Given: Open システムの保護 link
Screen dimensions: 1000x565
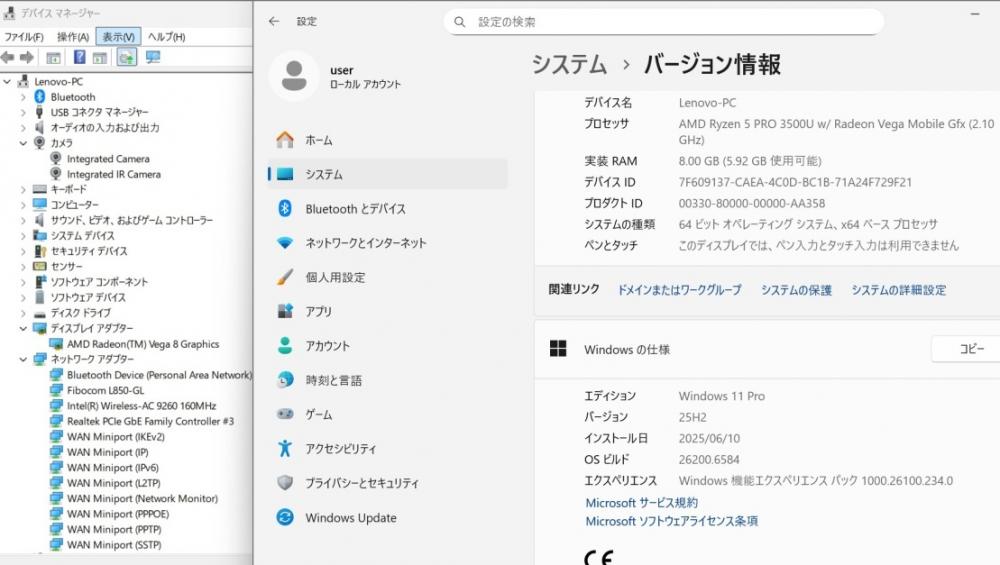Looking at the screenshot, I should click(796, 290).
